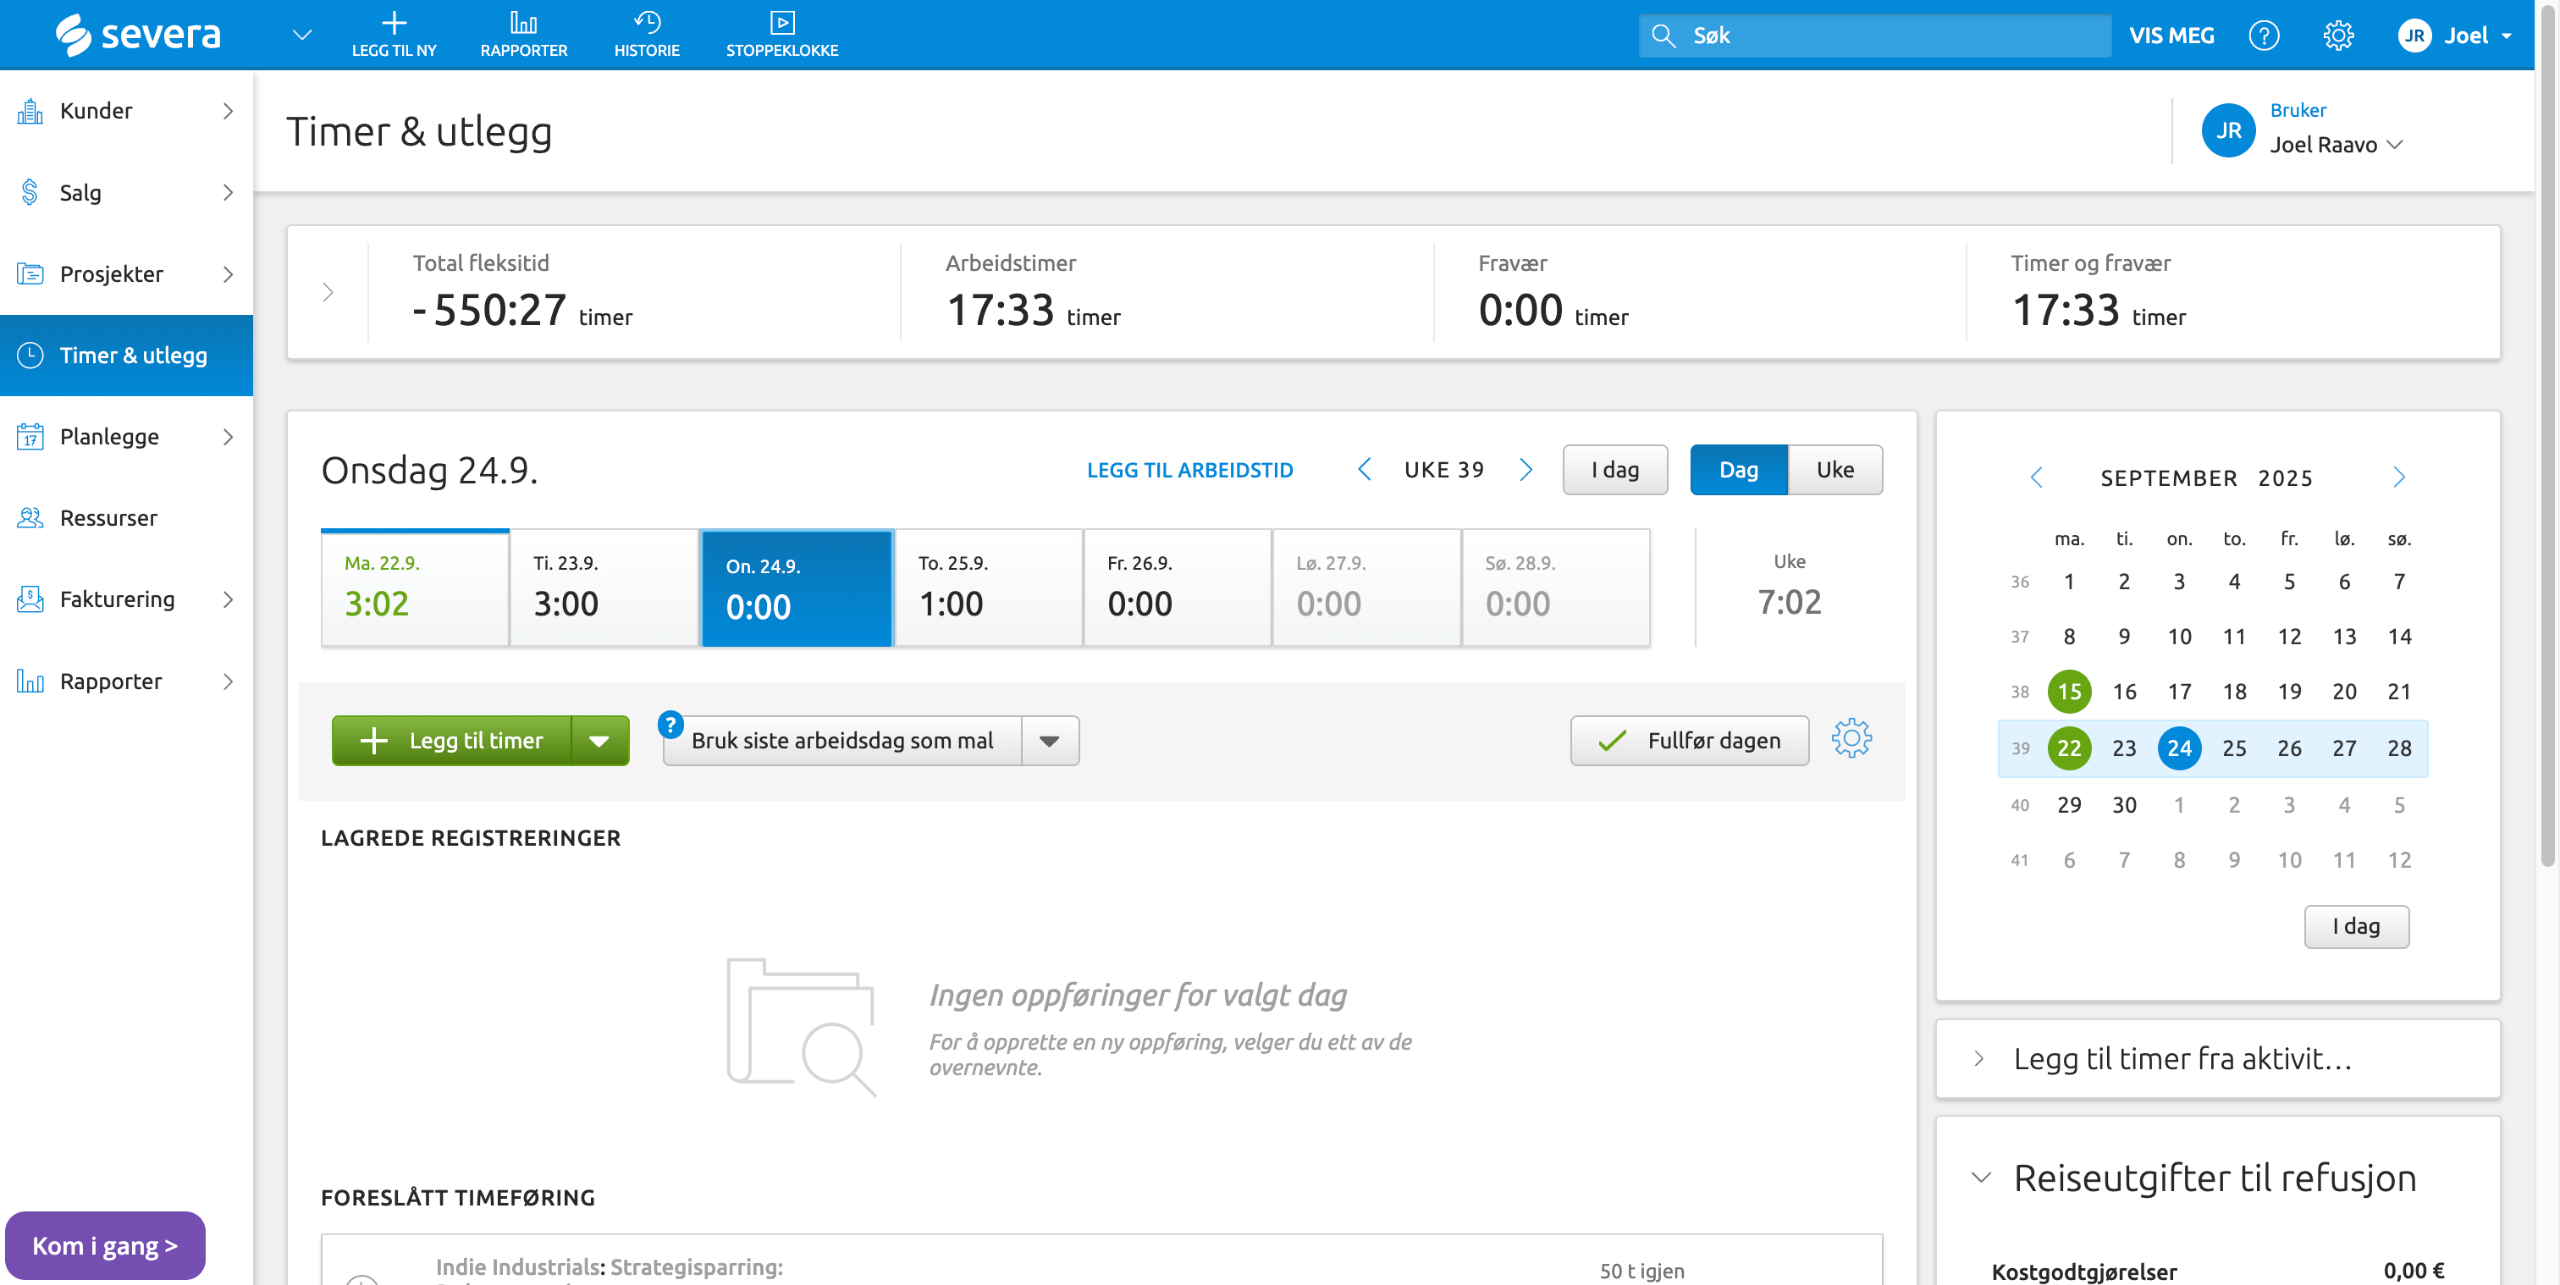Click I dag button below the calendar
This screenshot has width=2560, height=1285.
(2355, 927)
